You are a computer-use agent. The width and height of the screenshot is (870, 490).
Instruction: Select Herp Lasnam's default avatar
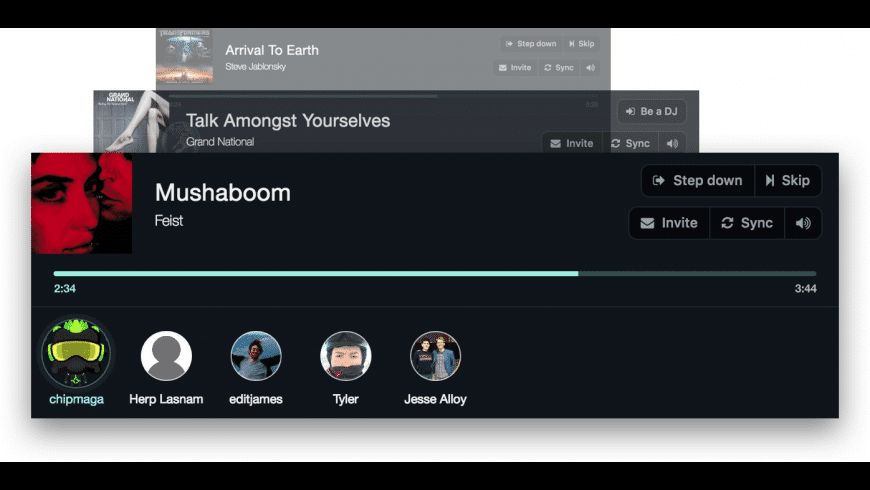pyautogui.click(x=166, y=356)
